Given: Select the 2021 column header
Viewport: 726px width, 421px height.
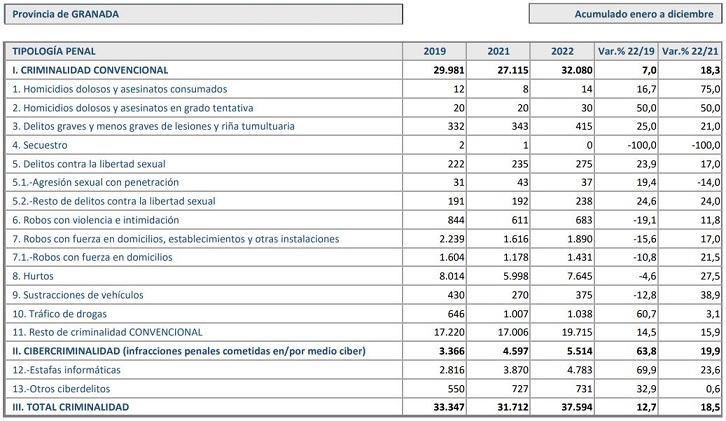Looking at the screenshot, I should click(498, 52).
